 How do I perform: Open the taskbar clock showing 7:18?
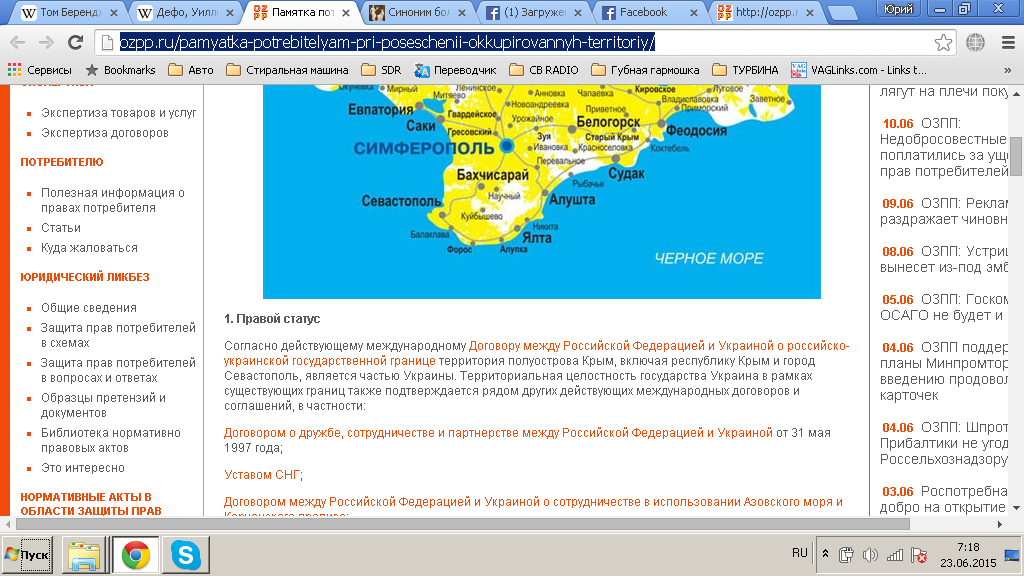point(968,555)
